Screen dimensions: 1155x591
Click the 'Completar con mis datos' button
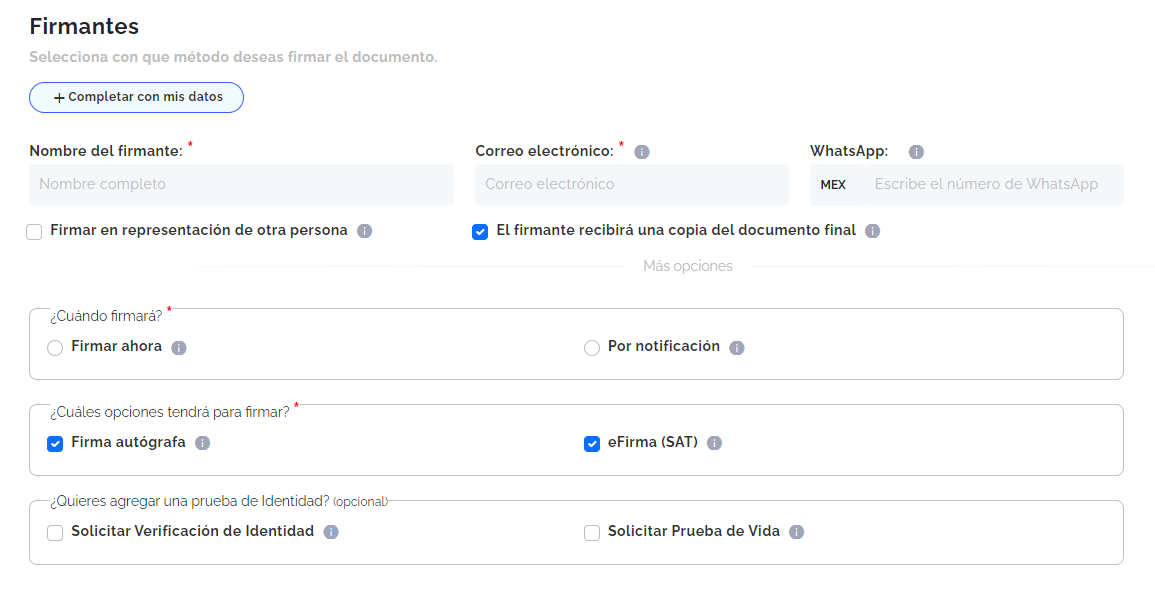(x=136, y=97)
